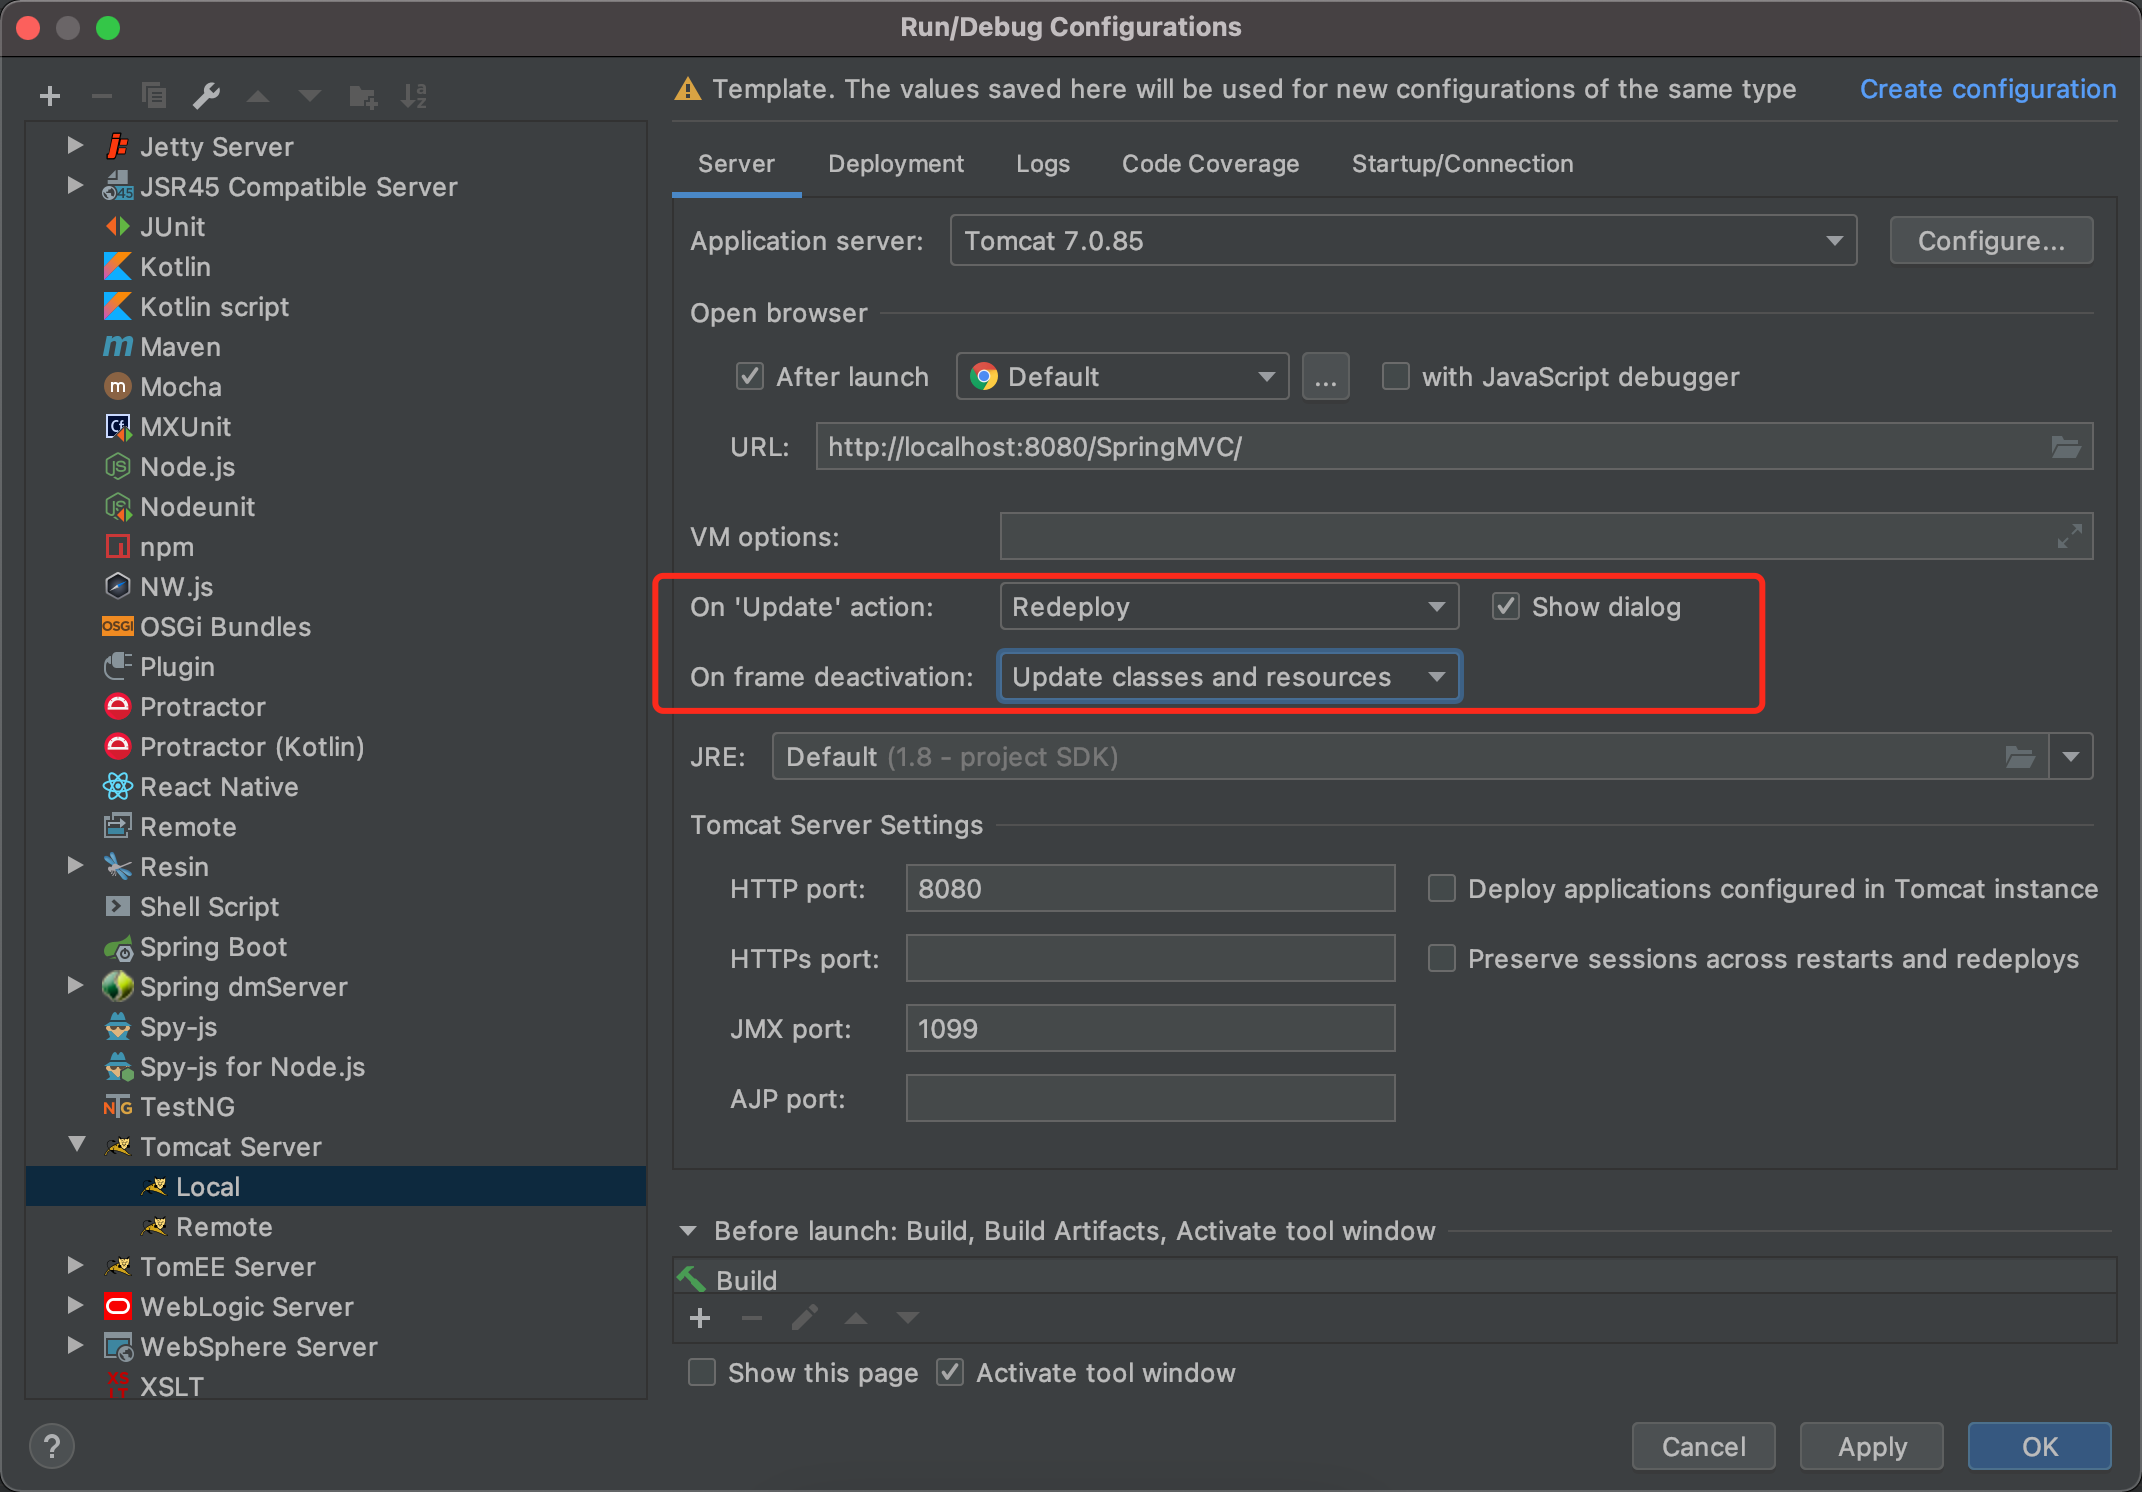Screen dimensions: 2142x1492
Task: Select the Build task row
Action: coord(1395,1280)
